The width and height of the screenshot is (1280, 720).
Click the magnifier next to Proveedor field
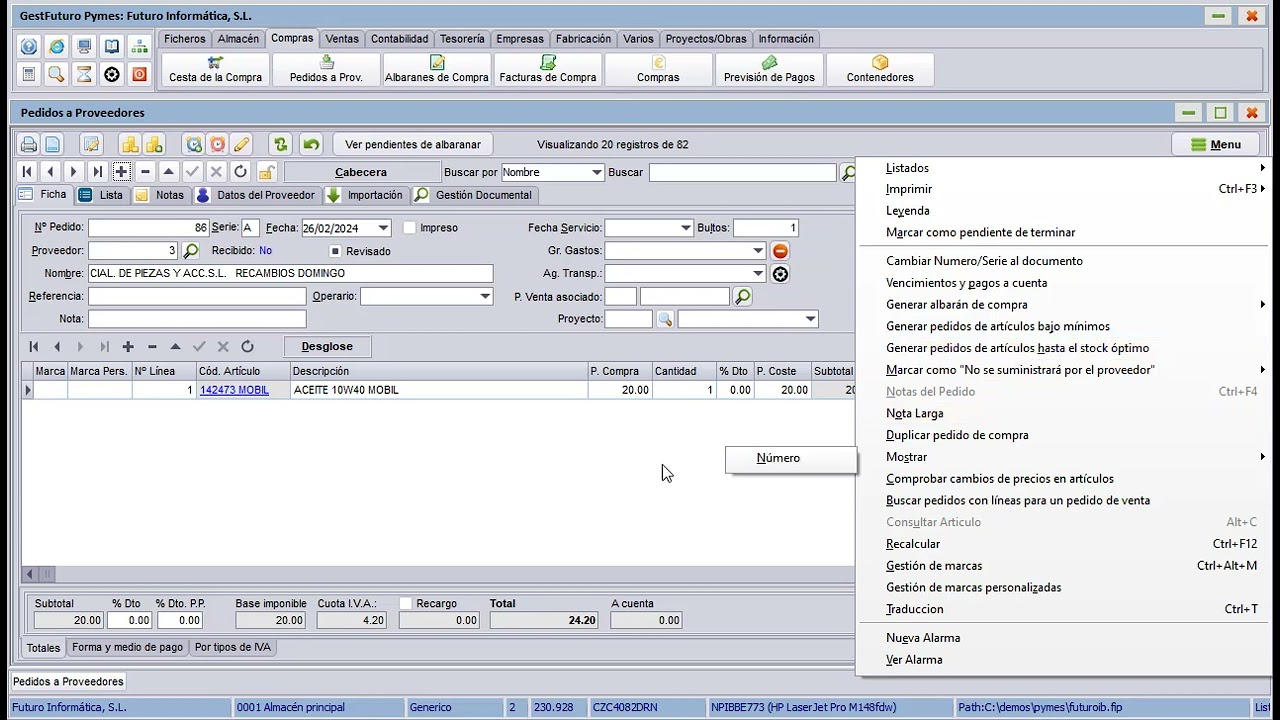tap(190, 250)
